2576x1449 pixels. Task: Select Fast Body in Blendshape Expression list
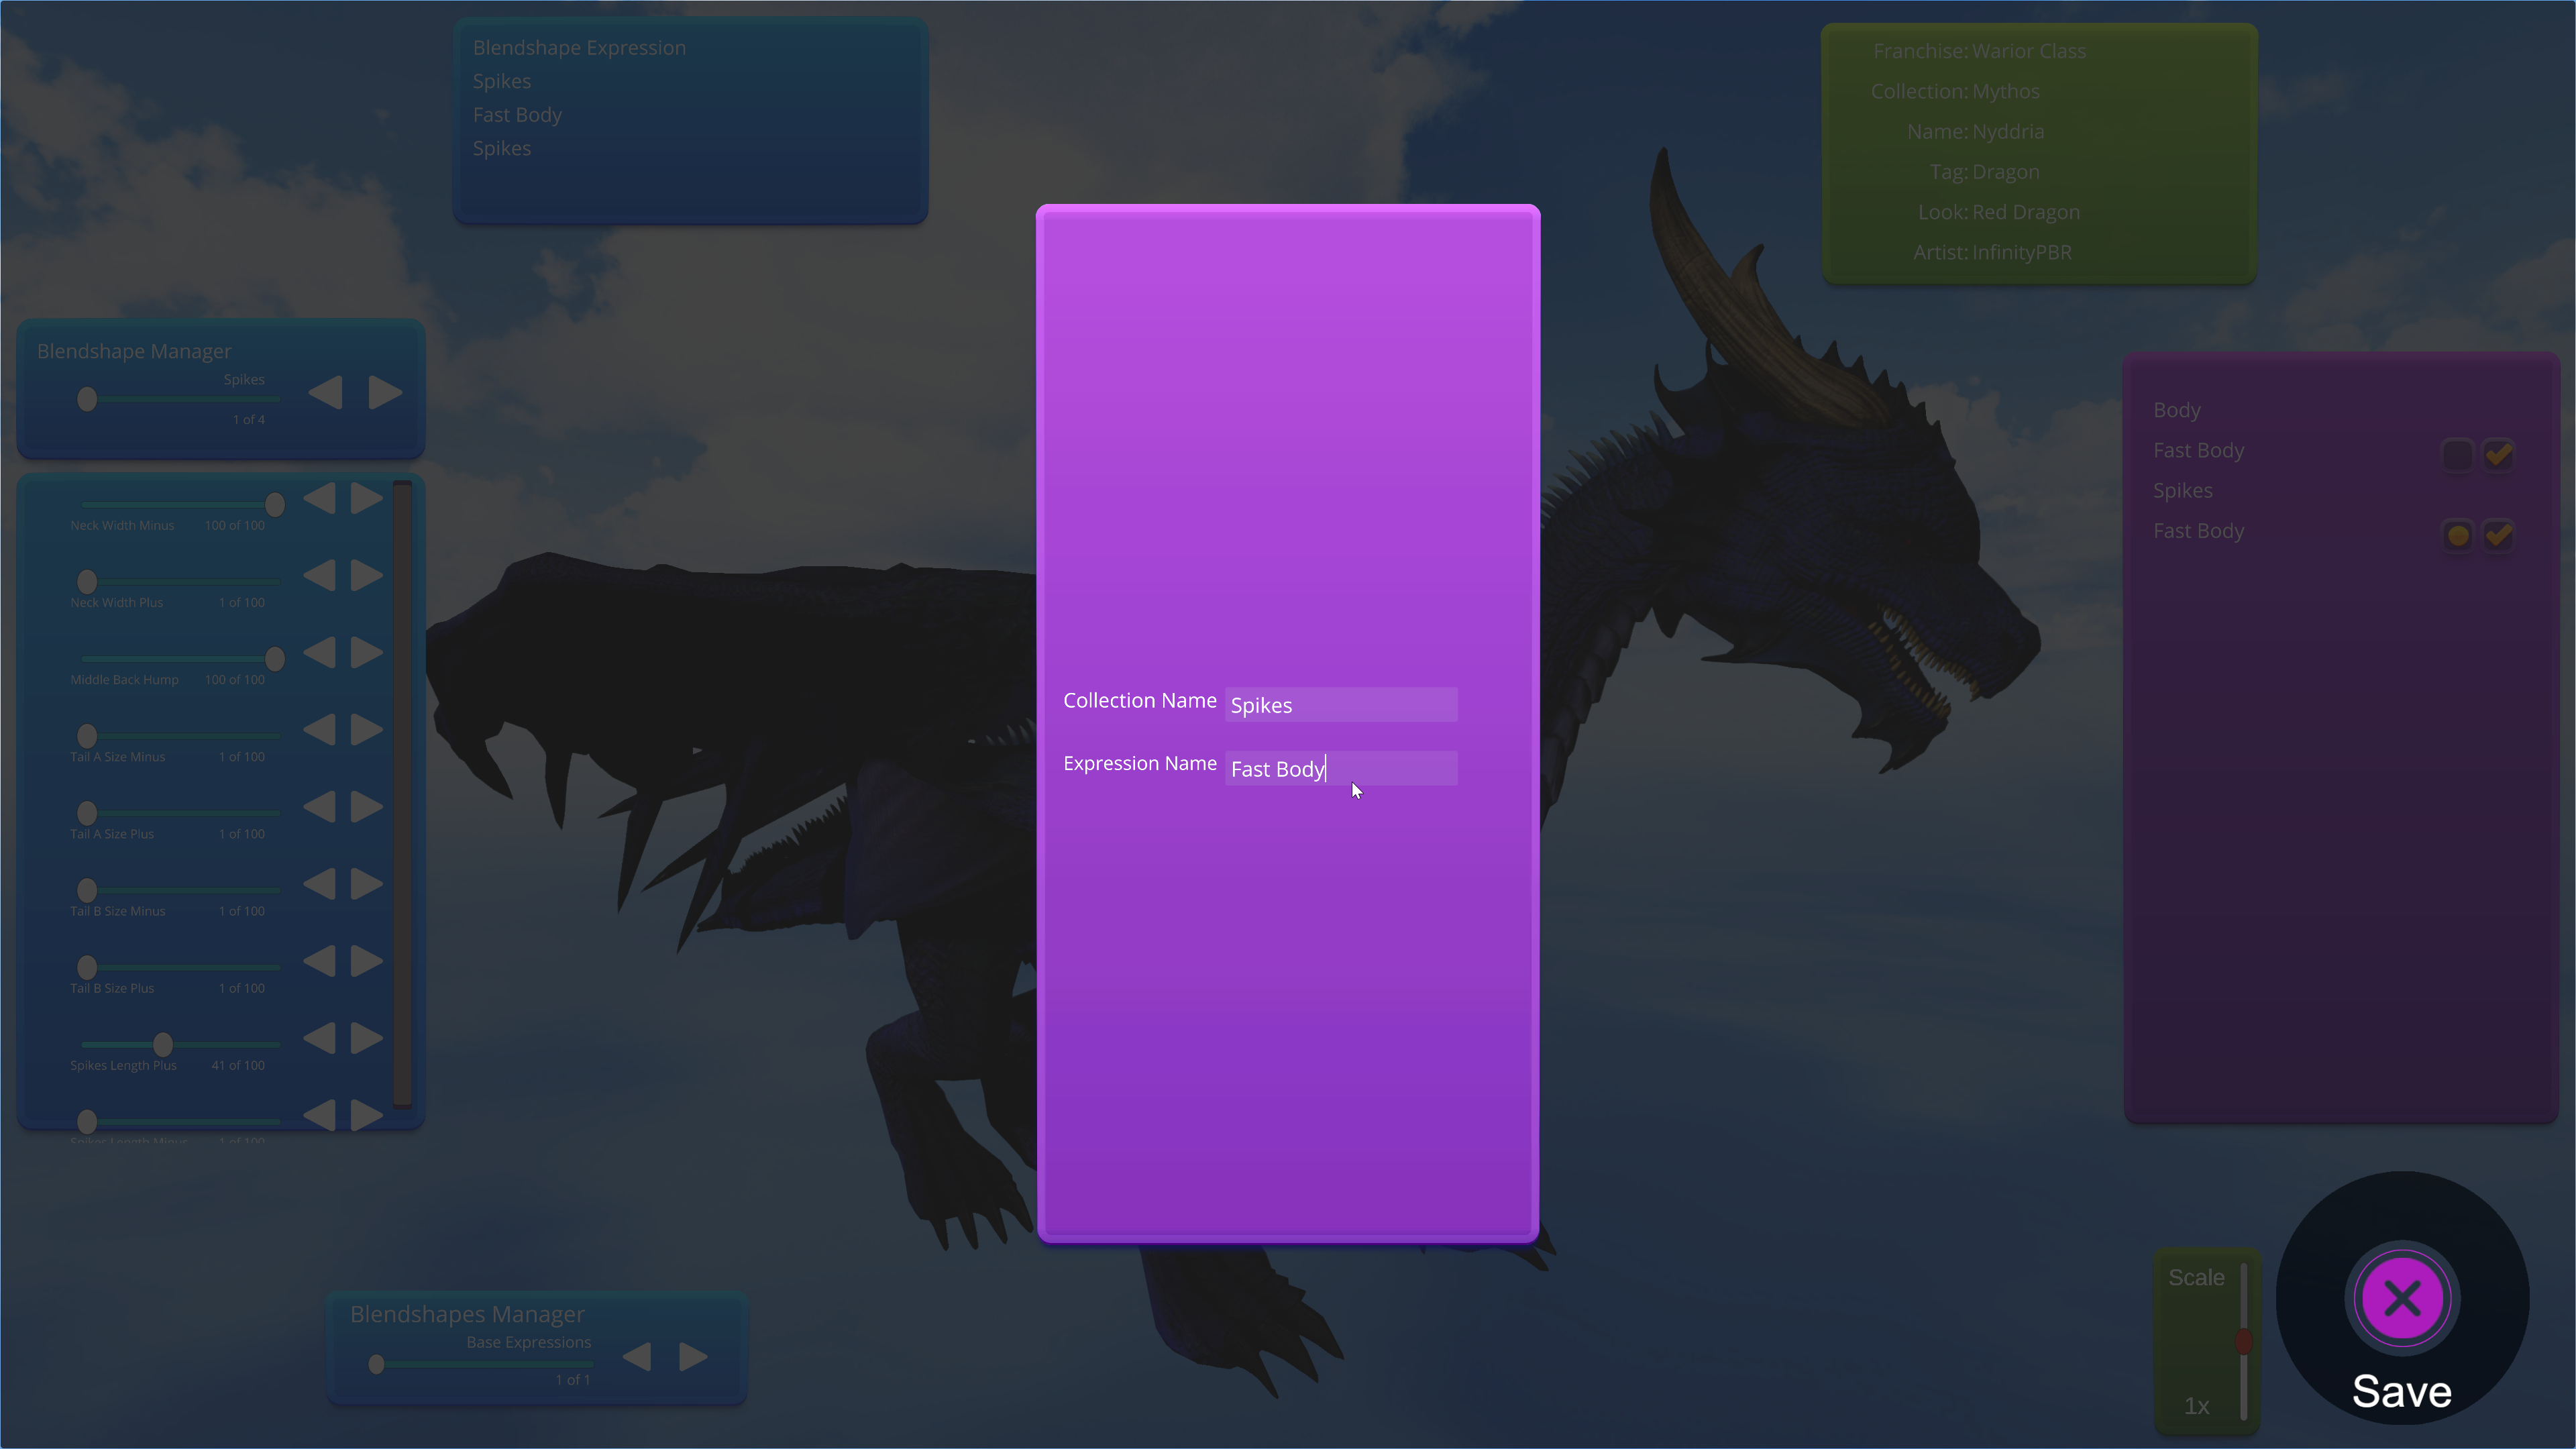point(517,115)
